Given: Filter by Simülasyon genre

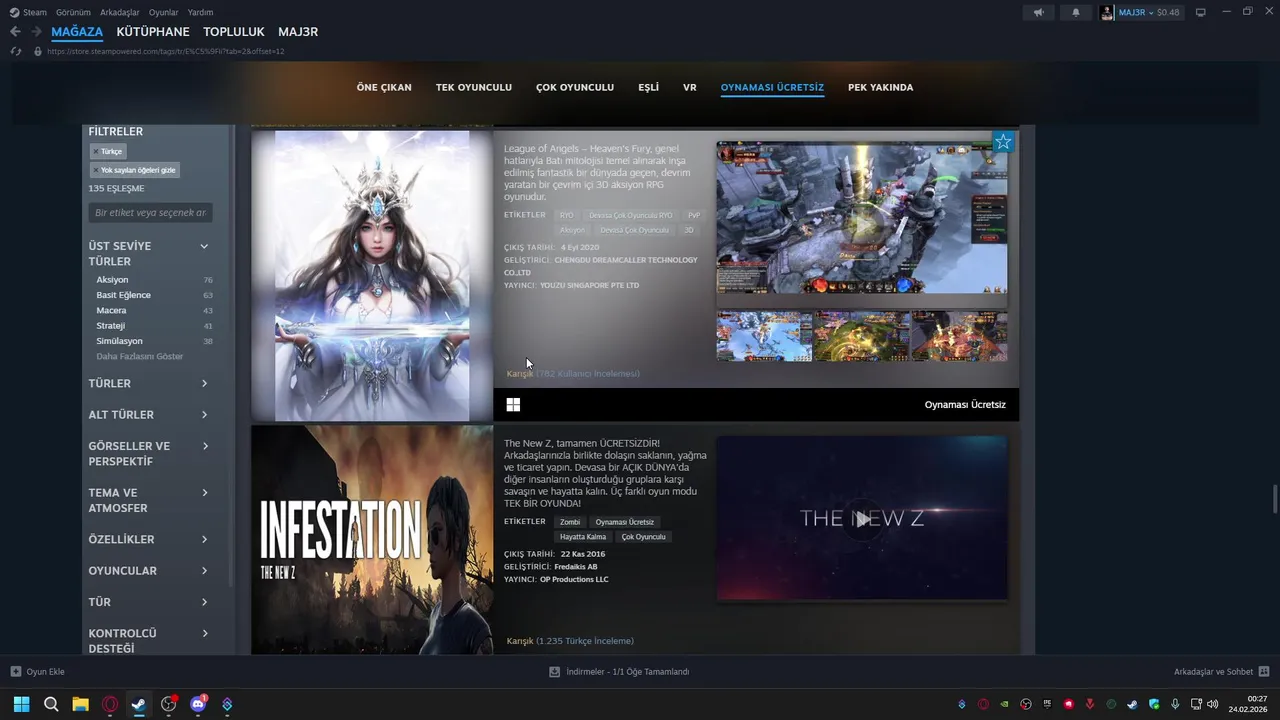Looking at the screenshot, I should click(119, 341).
